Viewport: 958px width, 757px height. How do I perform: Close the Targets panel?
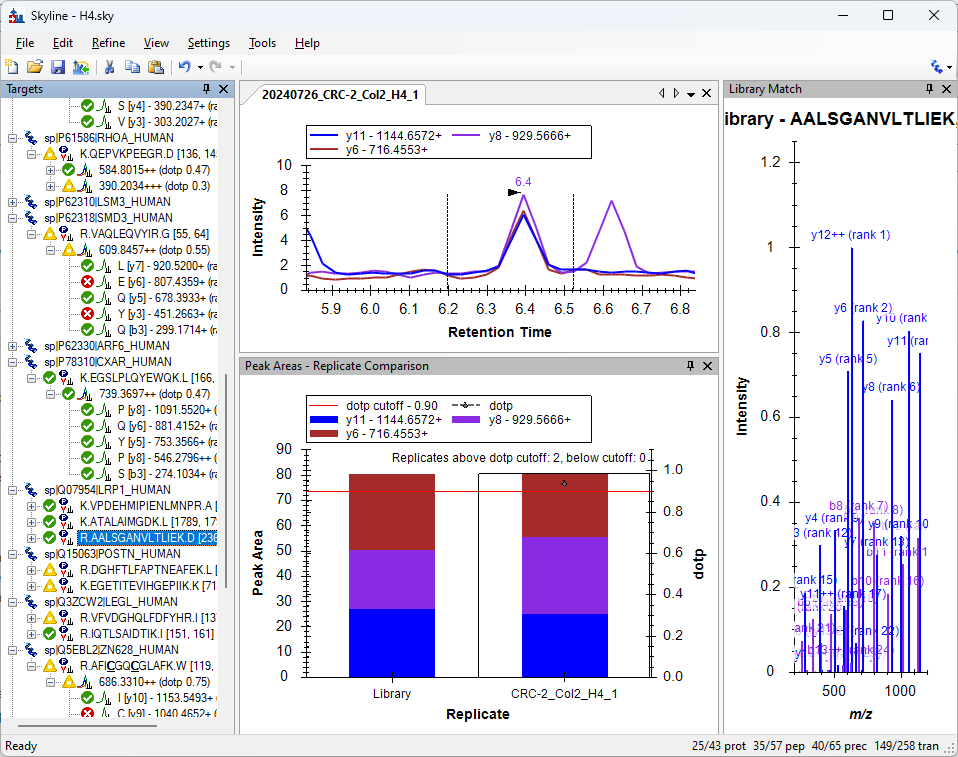[224, 89]
